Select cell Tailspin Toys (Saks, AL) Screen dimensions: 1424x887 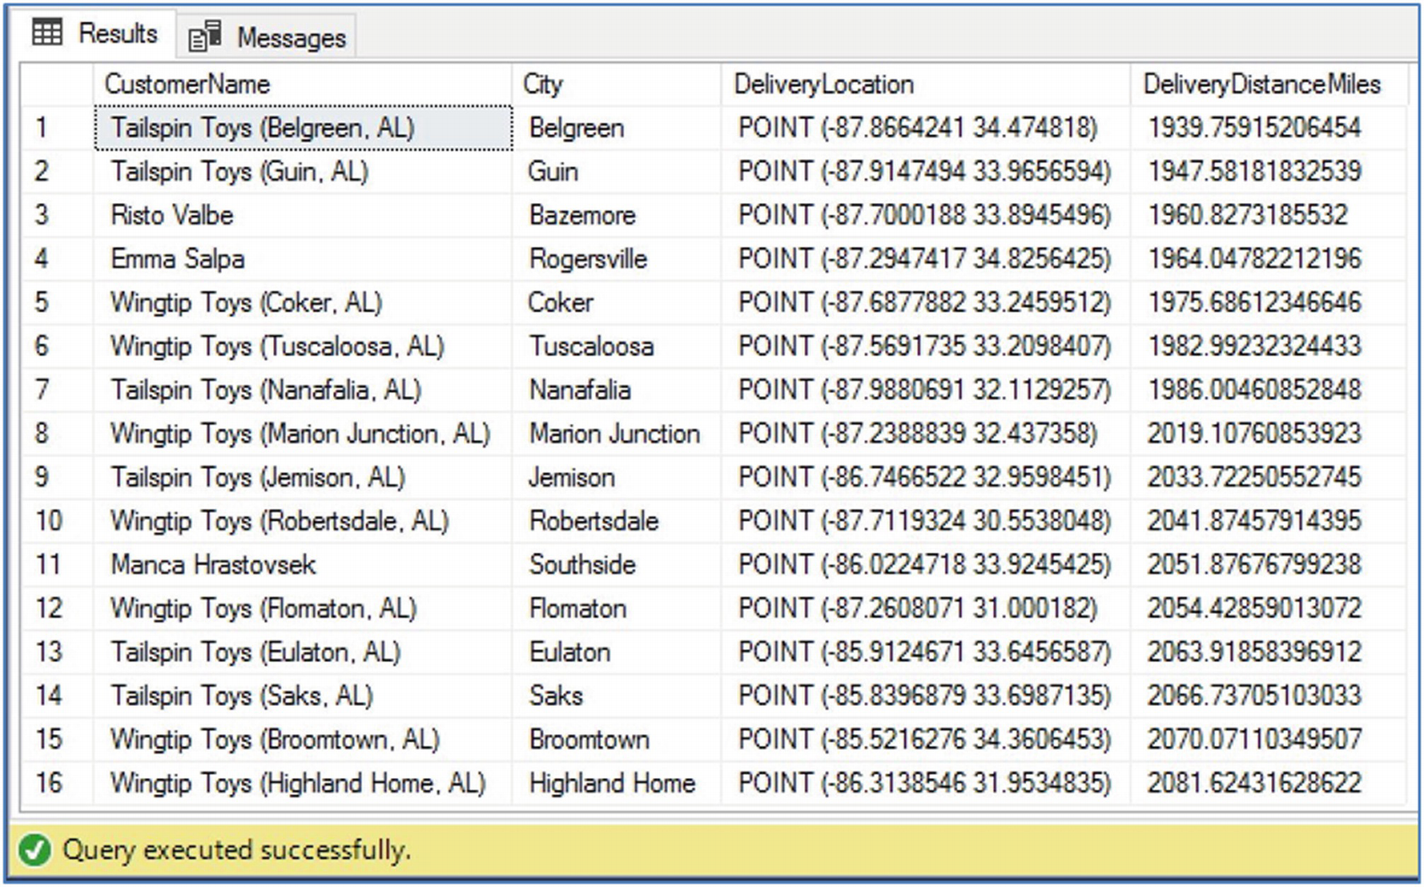(302, 696)
